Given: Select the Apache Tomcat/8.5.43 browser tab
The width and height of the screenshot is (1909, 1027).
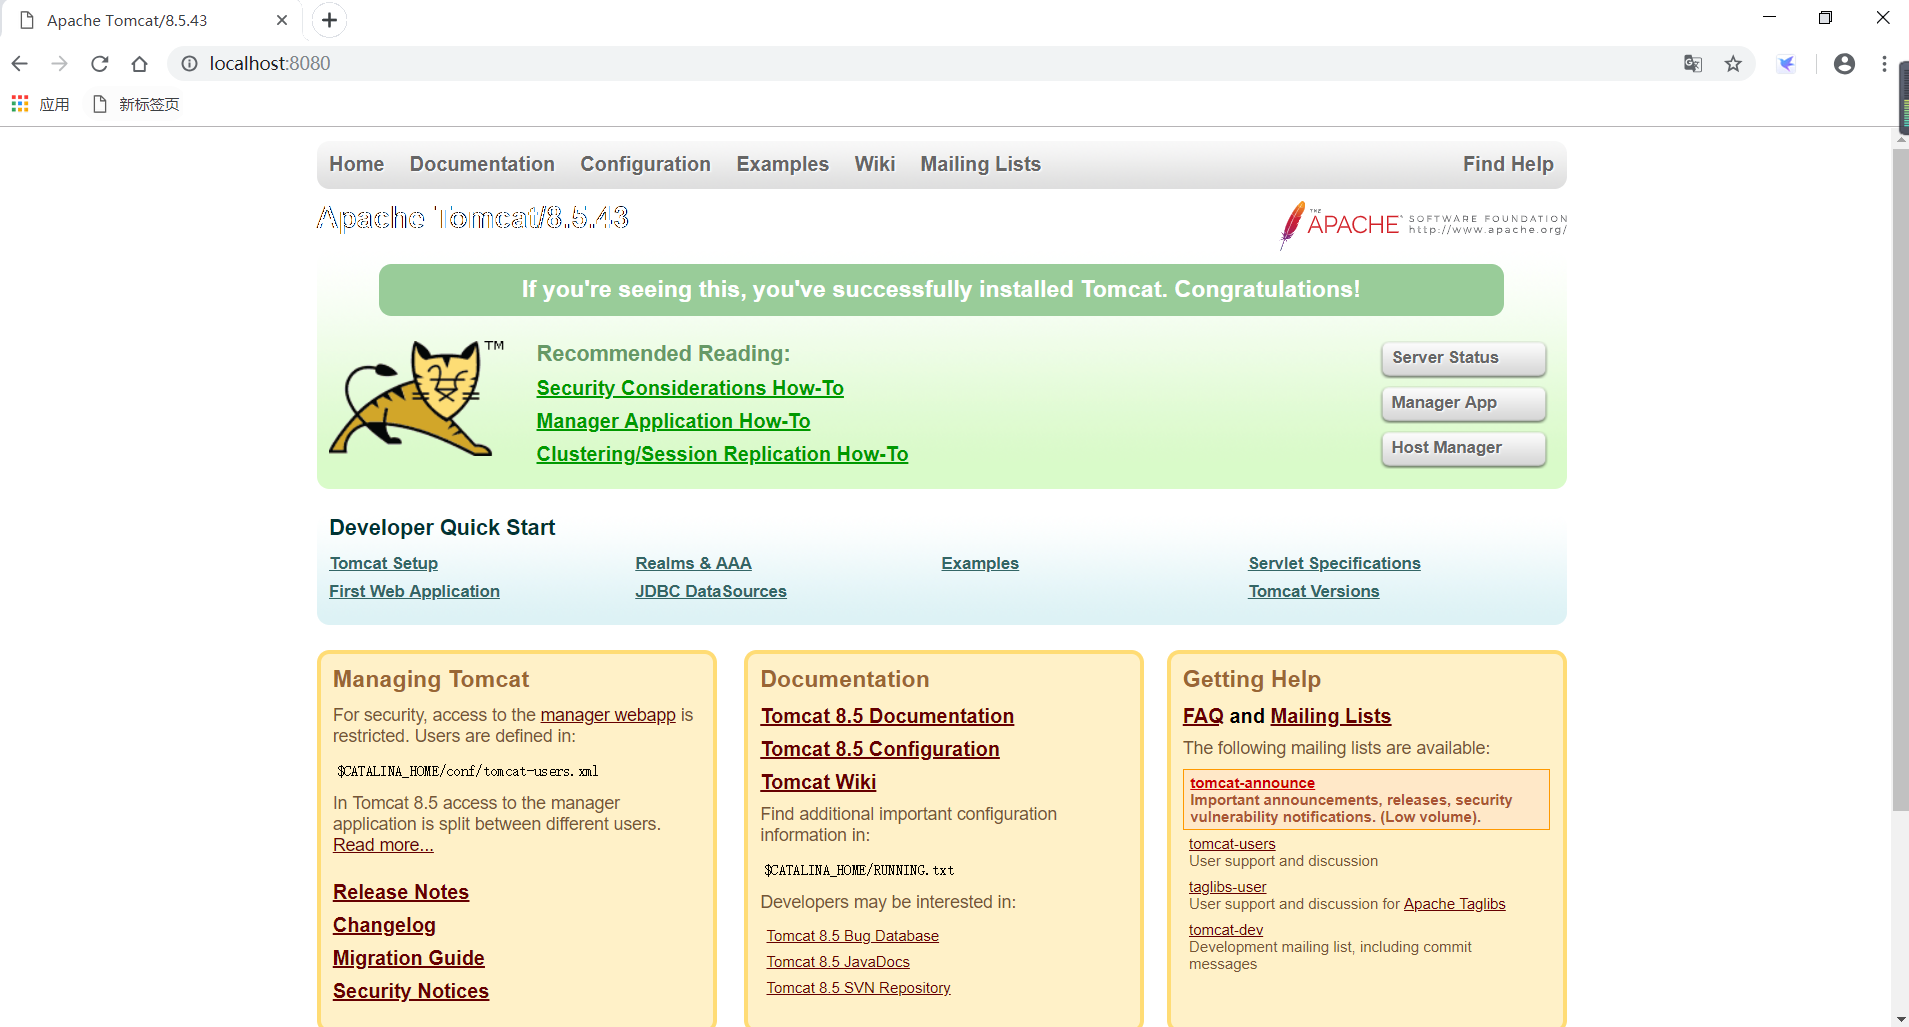Looking at the screenshot, I should (150, 20).
